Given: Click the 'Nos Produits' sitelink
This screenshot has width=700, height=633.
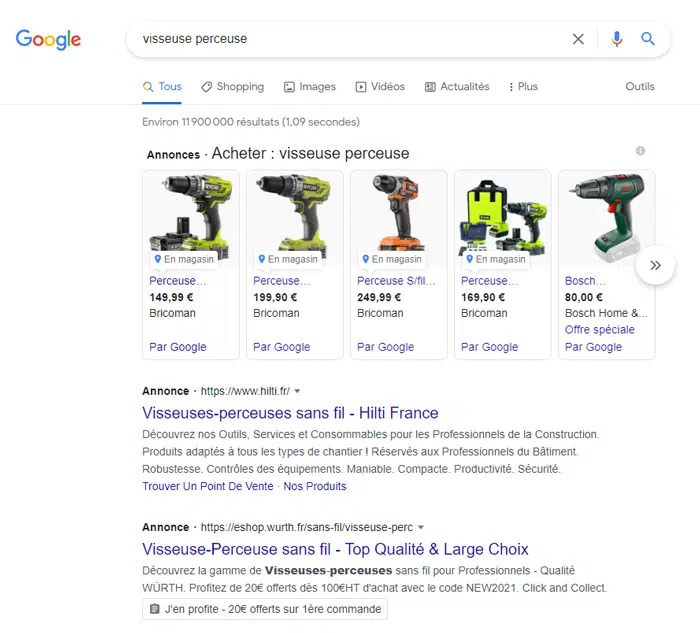Looking at the screenshot, I should 315,486.
